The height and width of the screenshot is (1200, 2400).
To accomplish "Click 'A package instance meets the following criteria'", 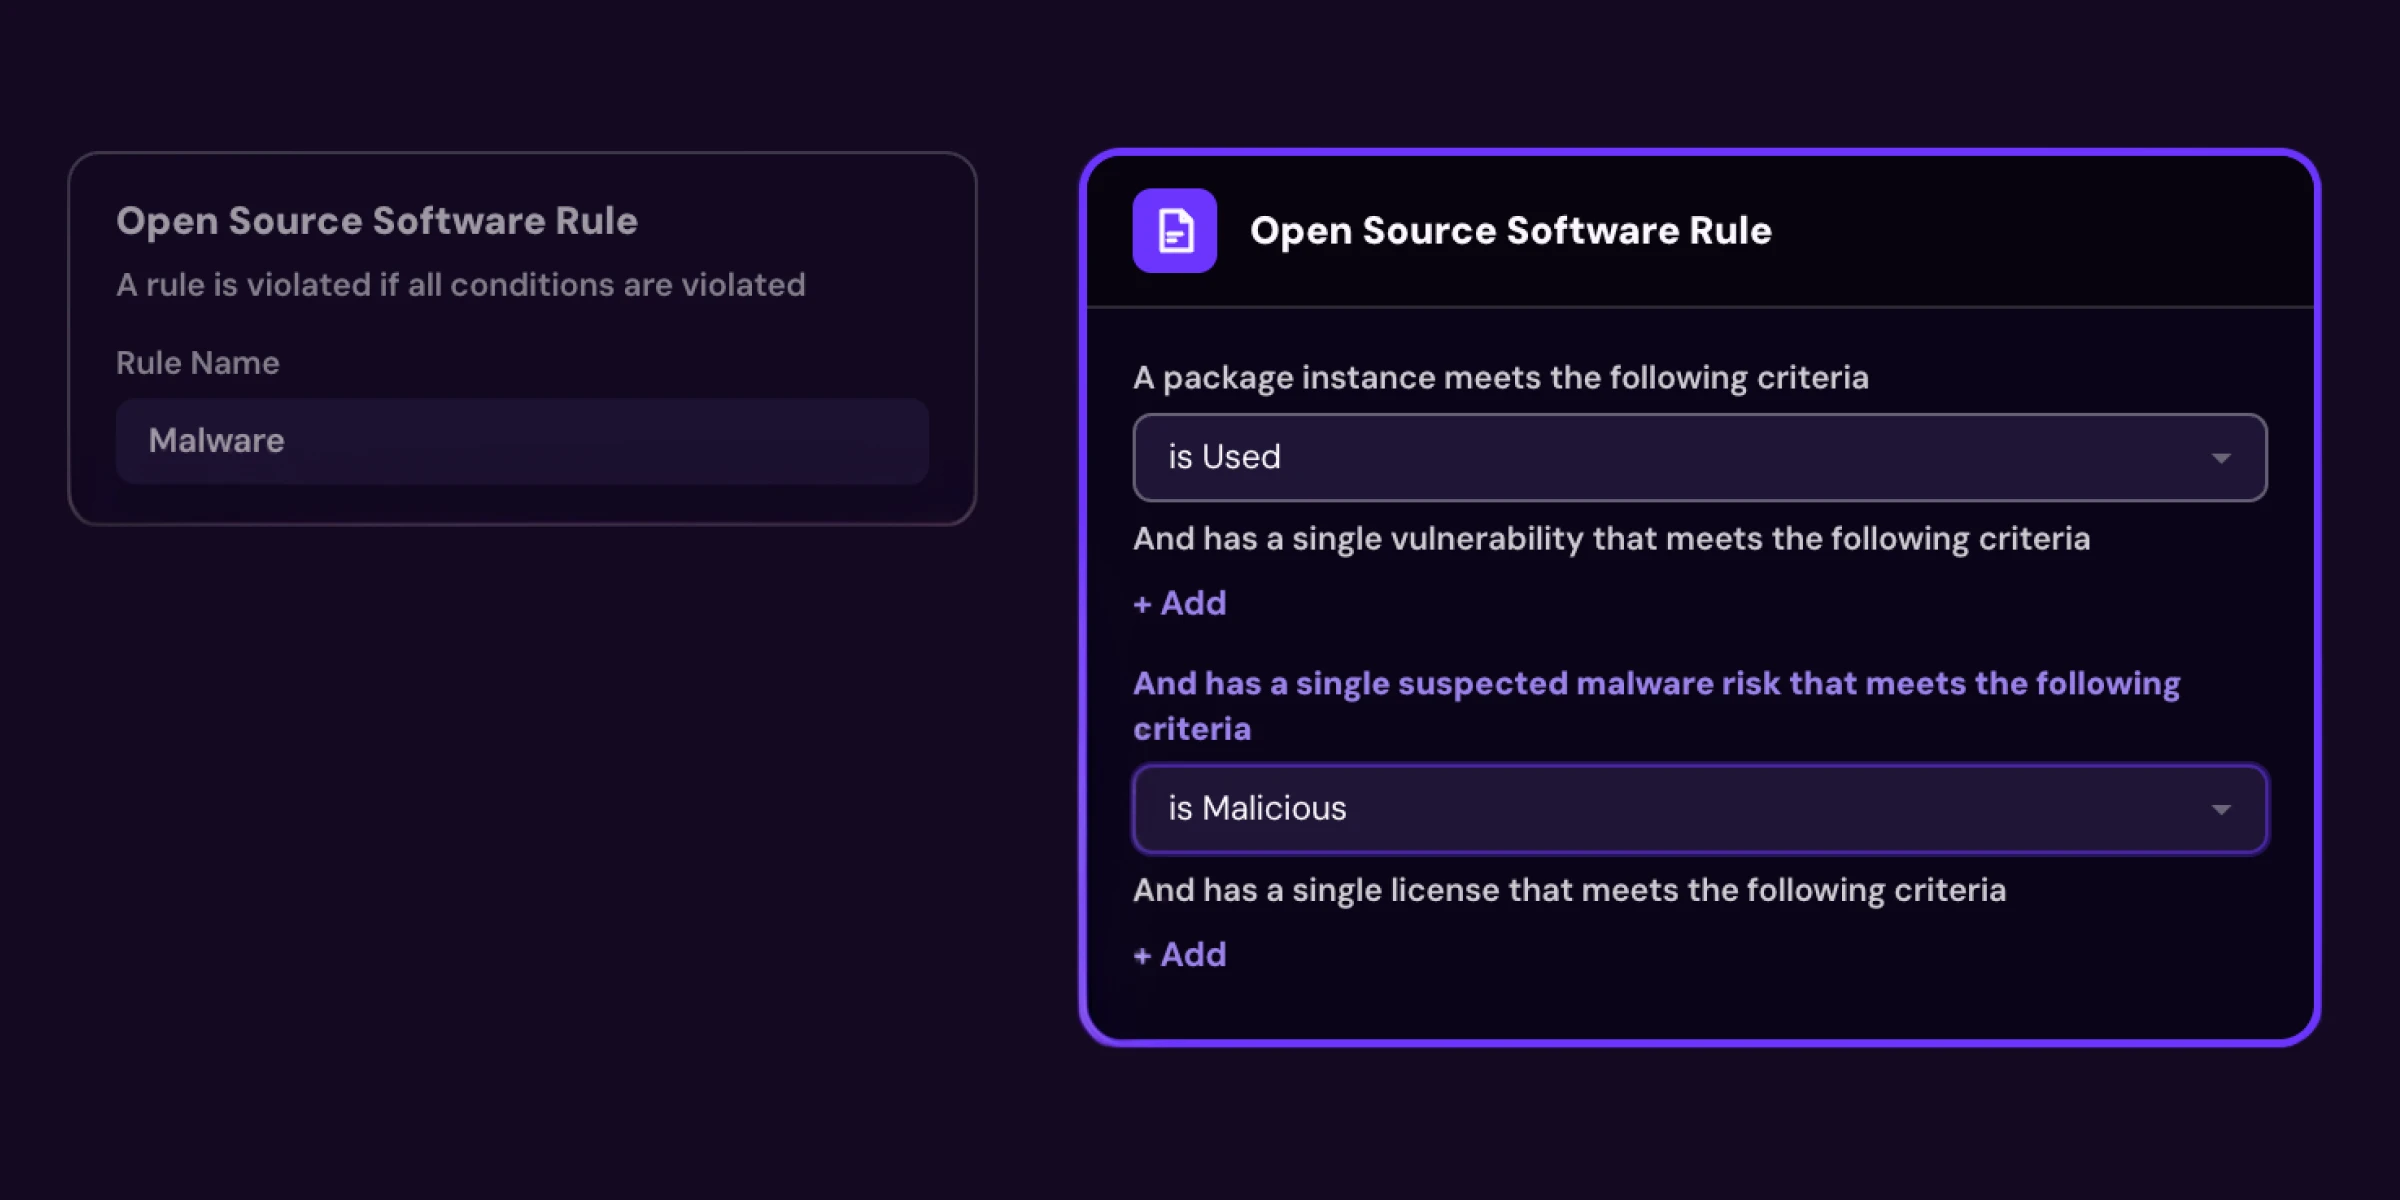I will pyautogui.click(x=1501, y=378).
